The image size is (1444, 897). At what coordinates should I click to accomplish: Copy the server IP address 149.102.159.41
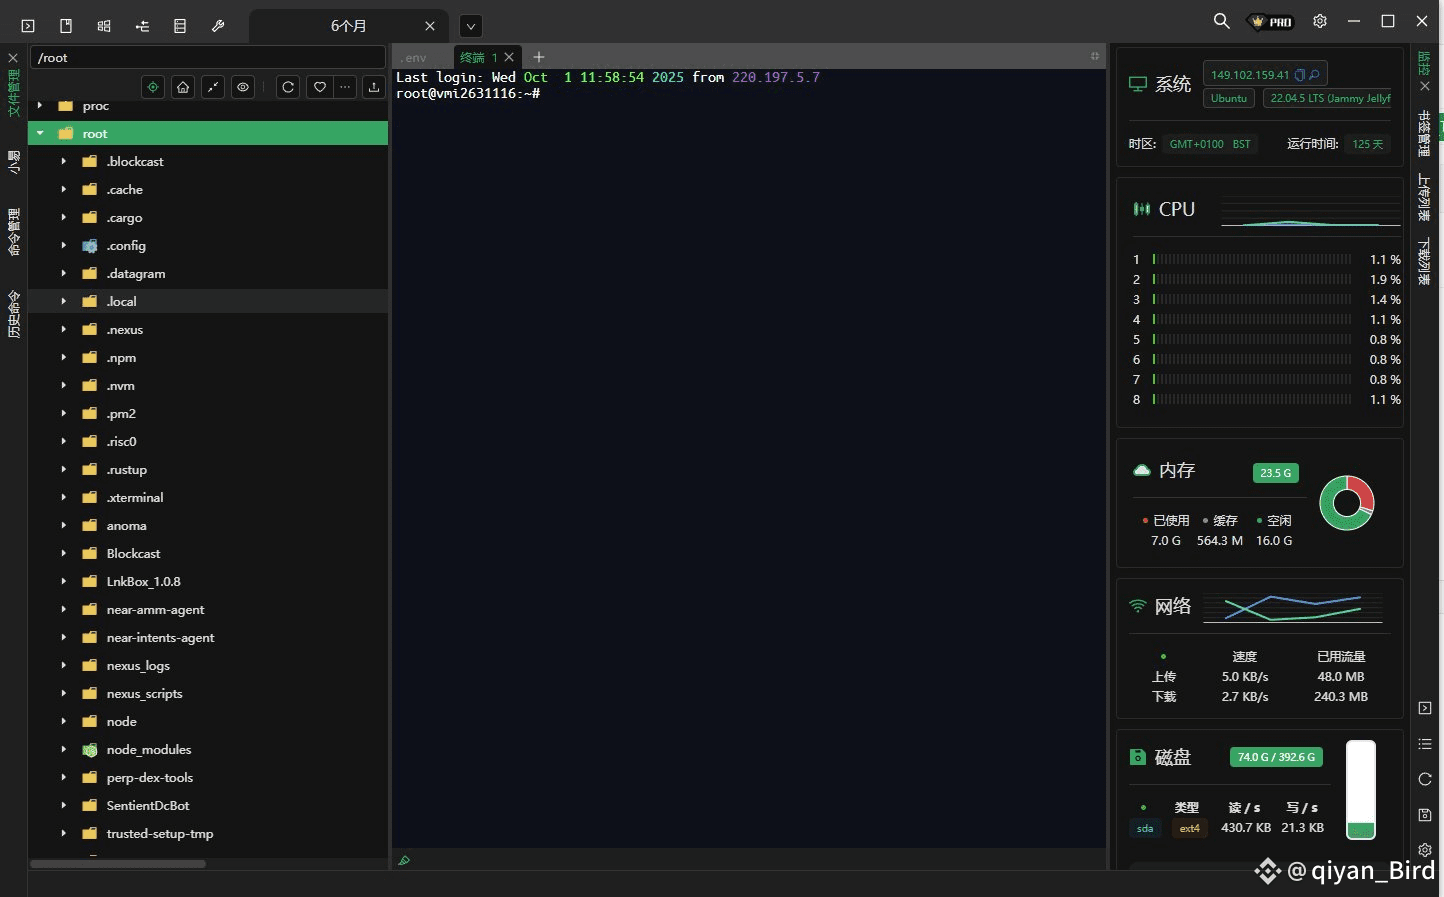[x=1300, y=75]
